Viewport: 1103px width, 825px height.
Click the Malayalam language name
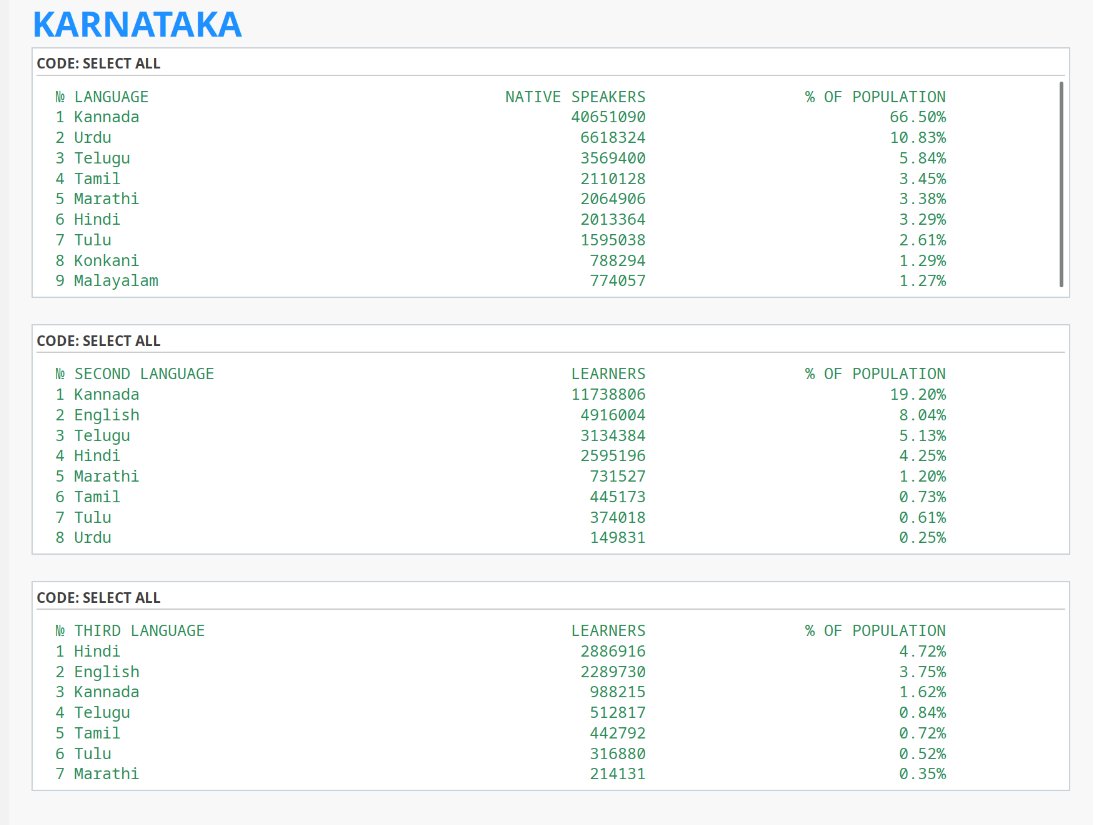116,281
